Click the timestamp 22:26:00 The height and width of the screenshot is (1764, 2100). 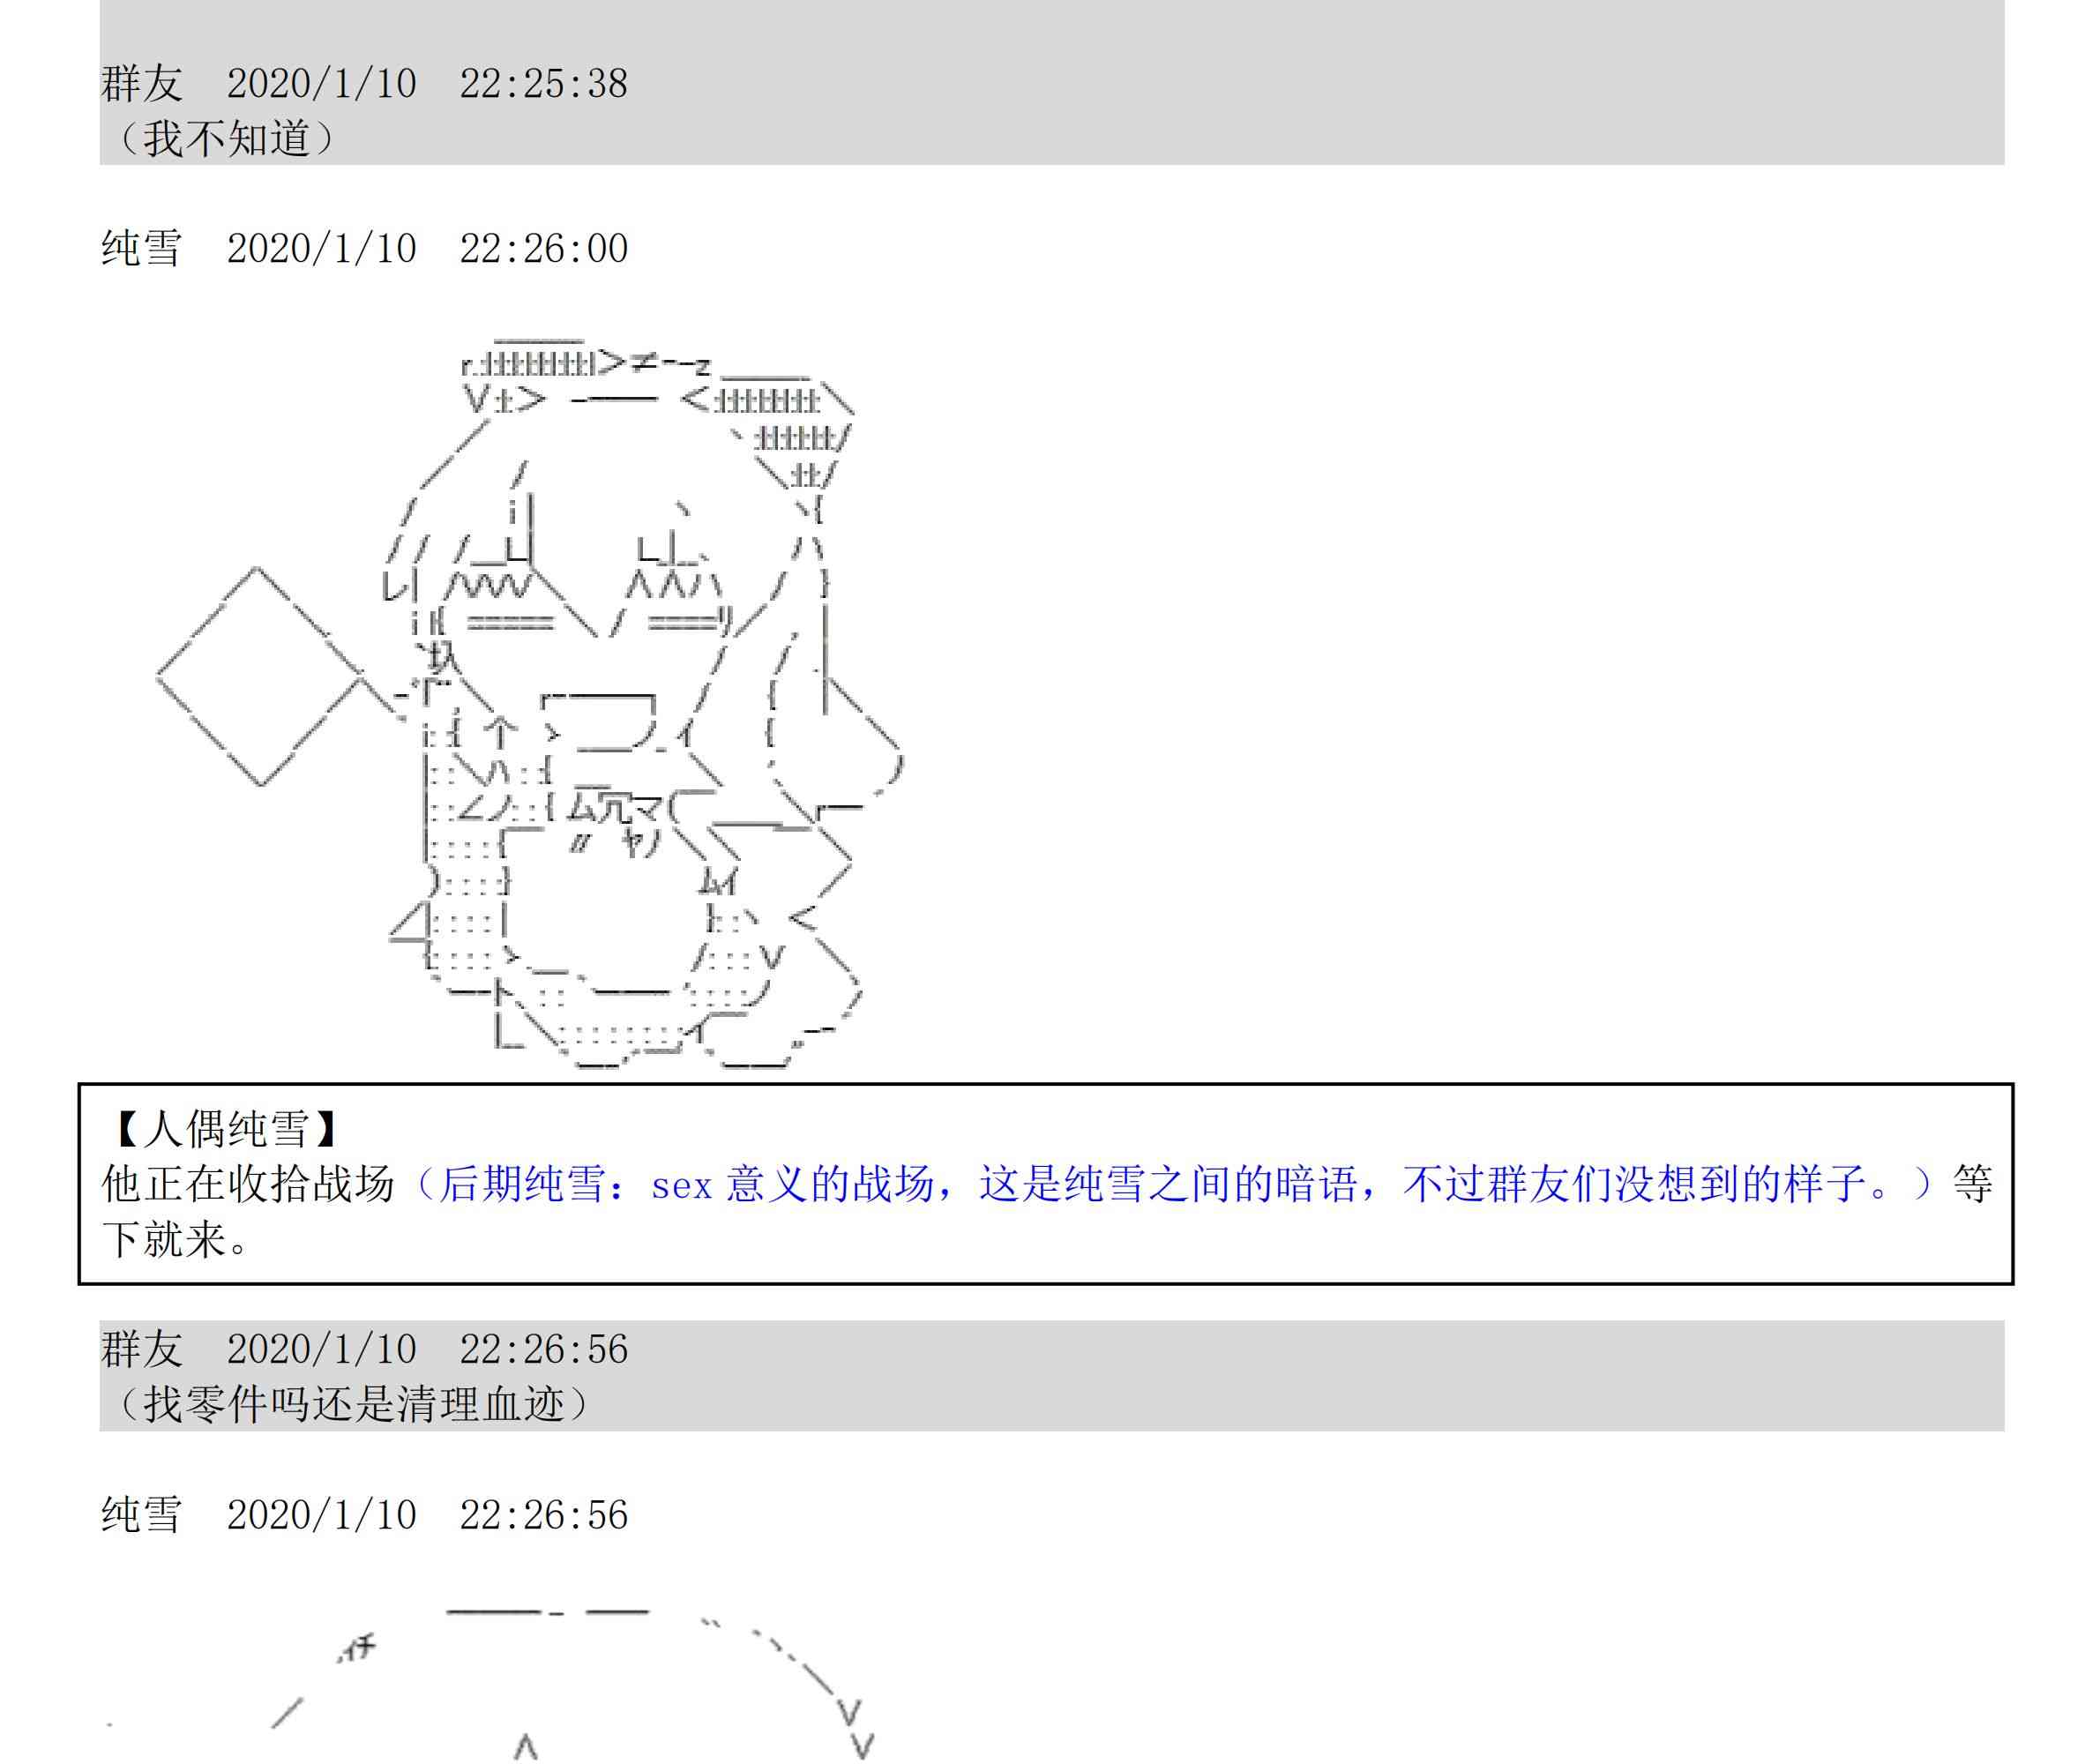[x=543, y=249]
